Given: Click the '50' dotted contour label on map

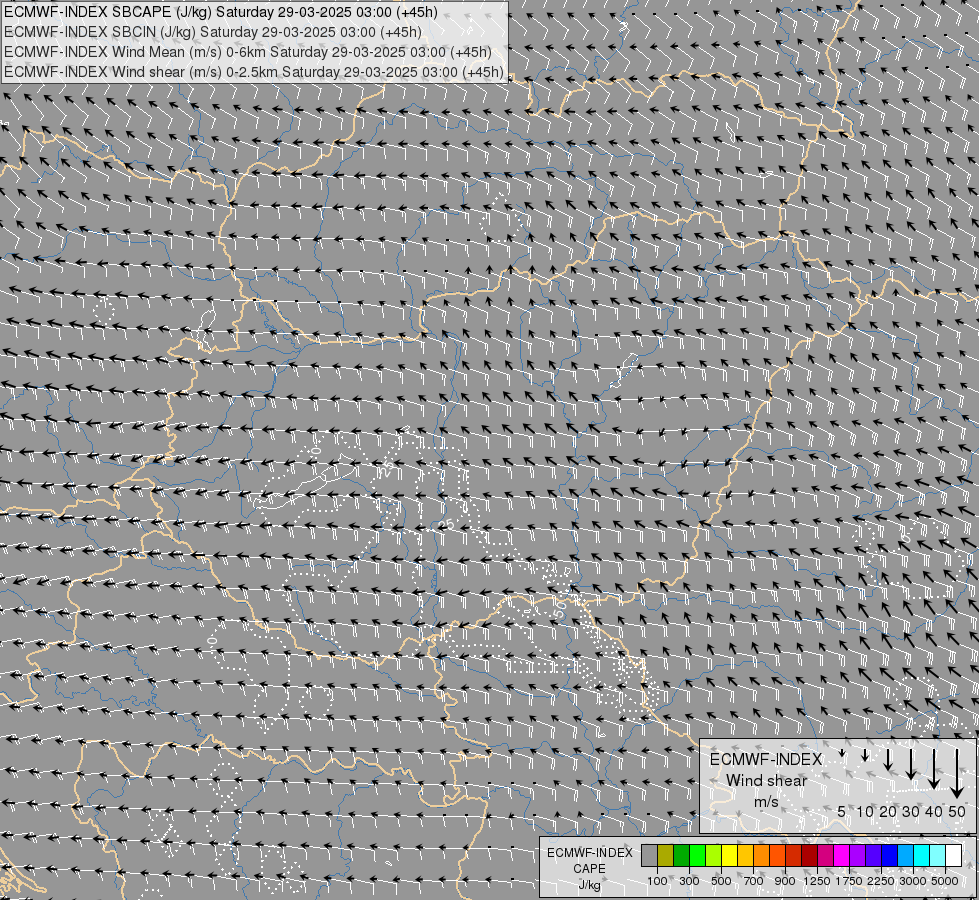Looking at the screenshot, I should 559,609.
